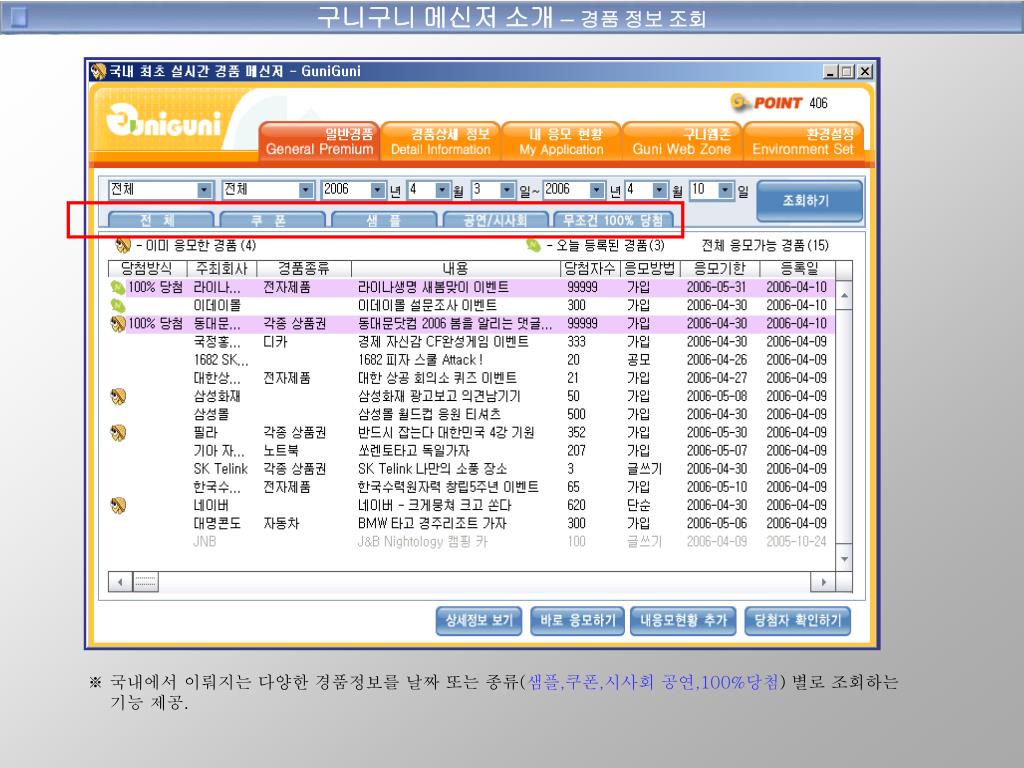Click the green icon on 라이나생명 row
The height and width of the screenshot is (768, 1024).
118,287
